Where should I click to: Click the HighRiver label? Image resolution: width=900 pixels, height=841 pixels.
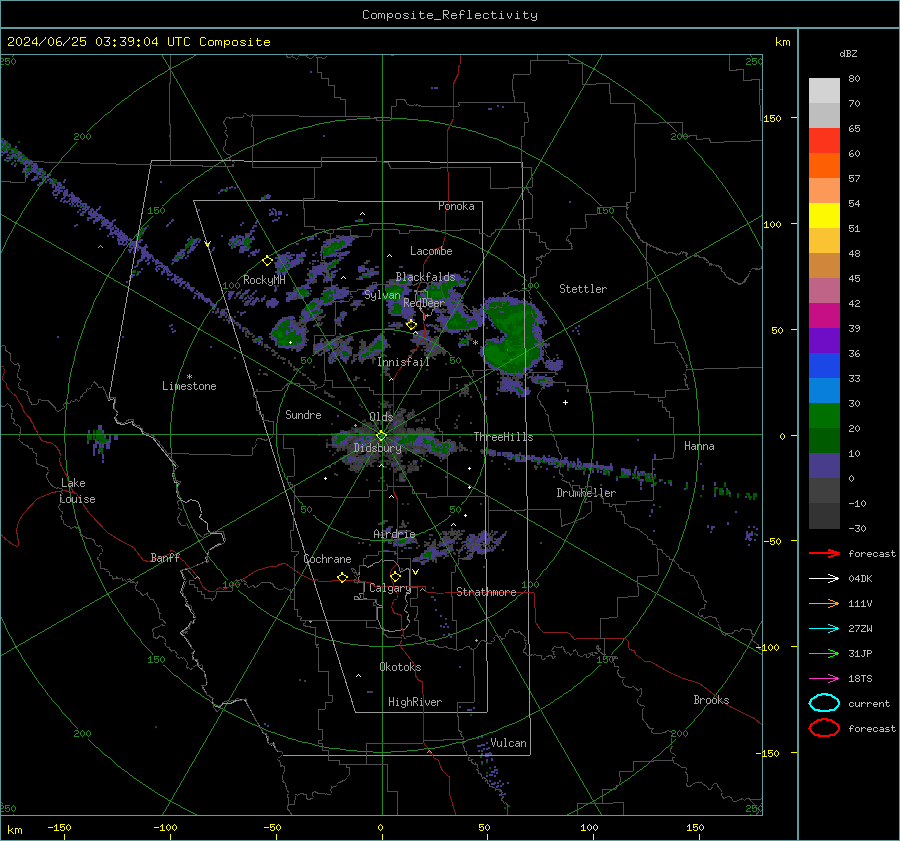click(x=415, y=702)
